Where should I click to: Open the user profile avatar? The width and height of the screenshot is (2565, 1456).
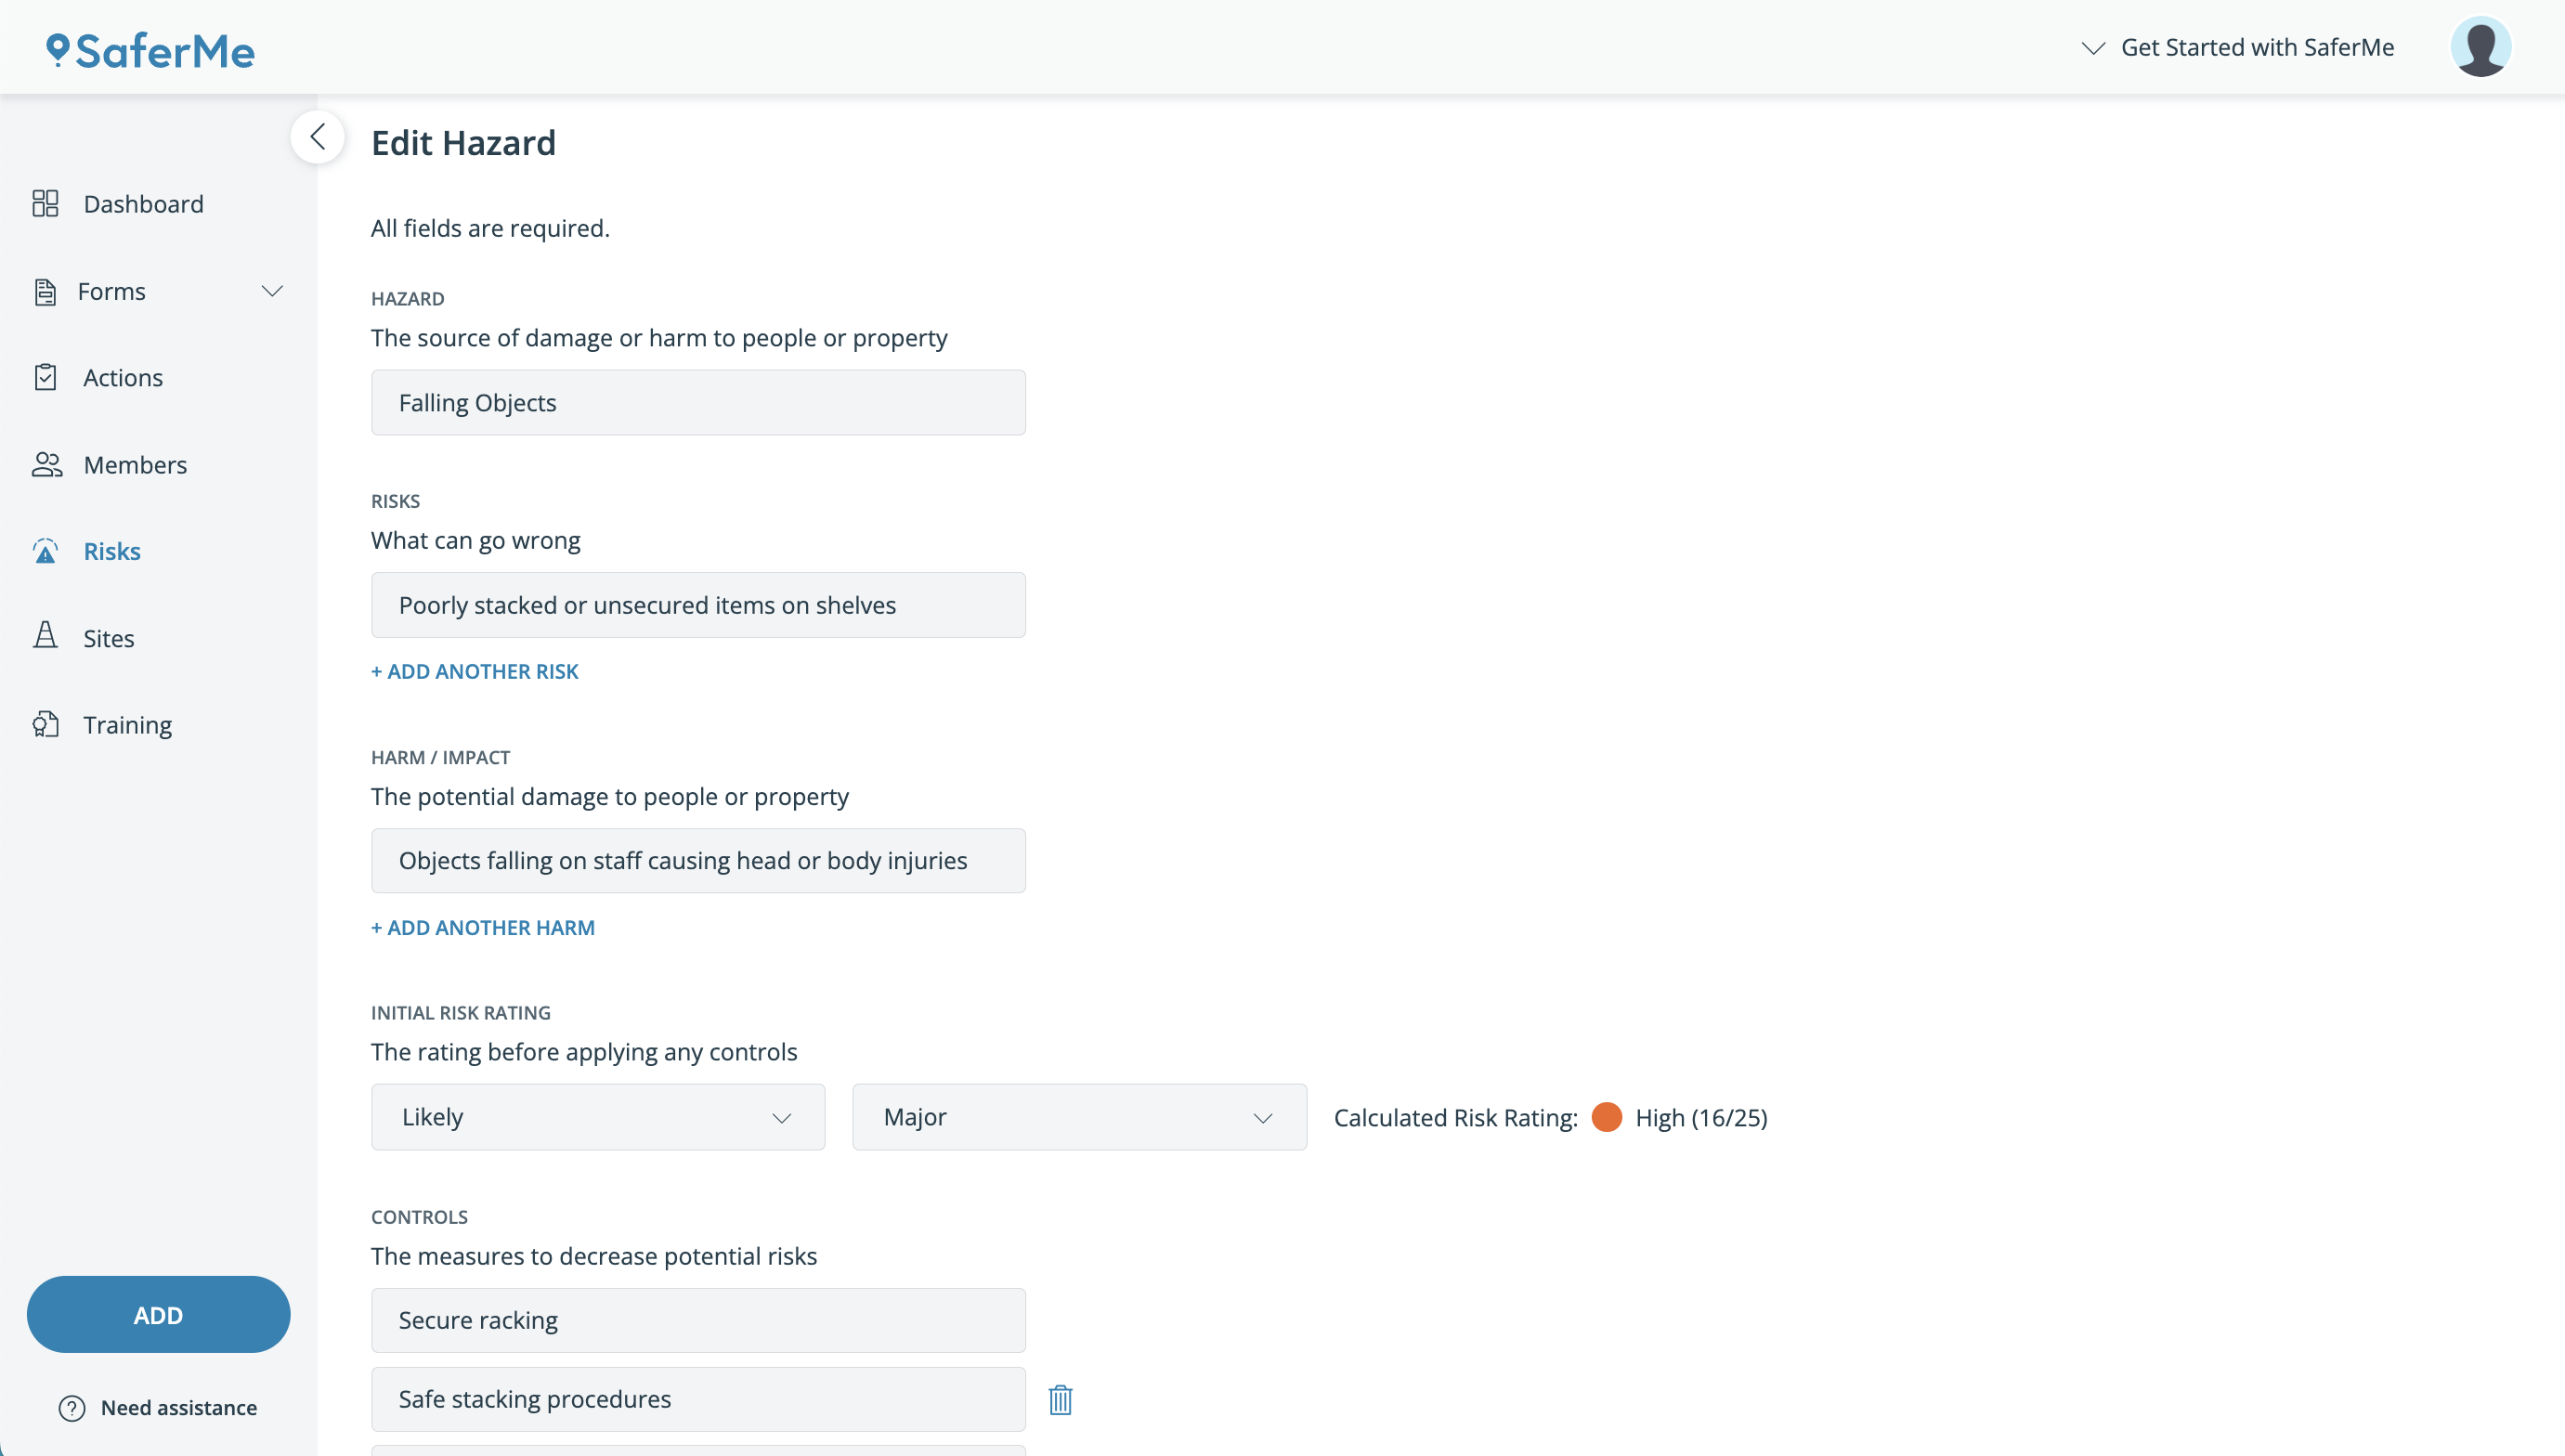click(2480, 47)
